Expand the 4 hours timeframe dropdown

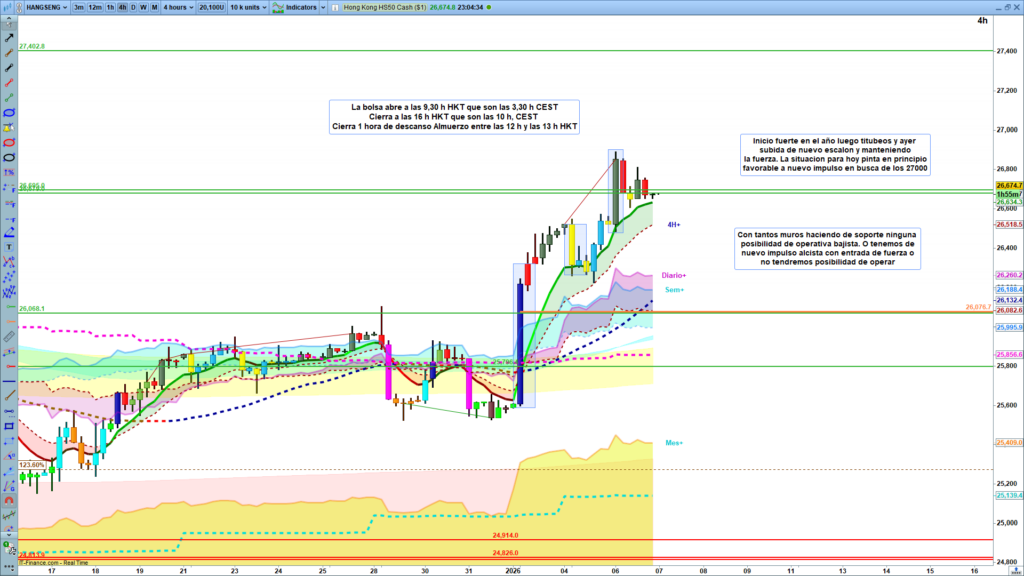click(177, 7)
